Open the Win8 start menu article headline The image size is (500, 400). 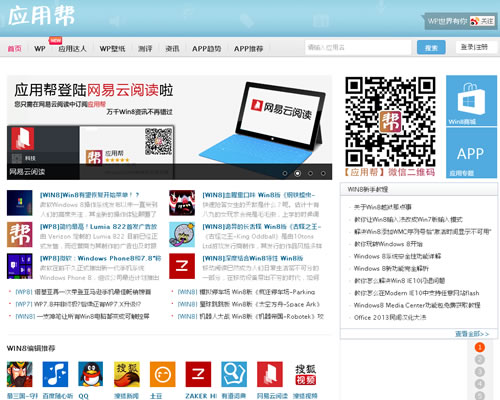click(x=89, y=195)
